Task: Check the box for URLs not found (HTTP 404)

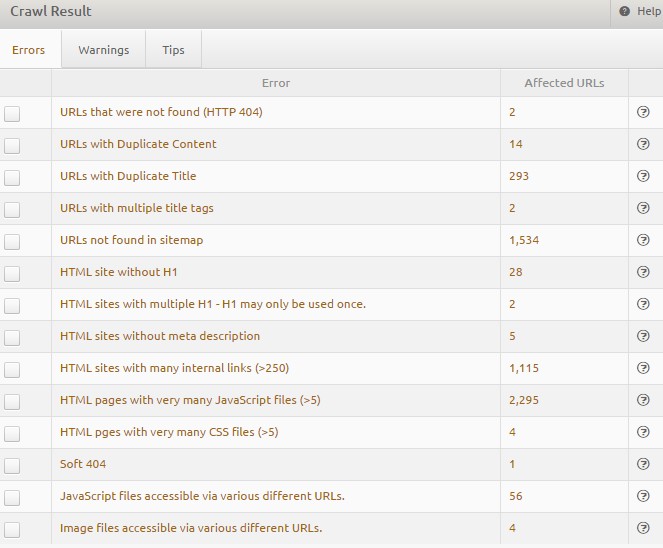Action: tap(12, 113)
